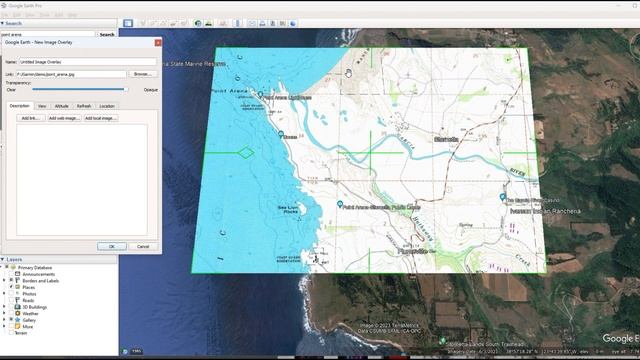Click the Add web image... button
This screenshot has width=640, height=360.
[64, 118]
